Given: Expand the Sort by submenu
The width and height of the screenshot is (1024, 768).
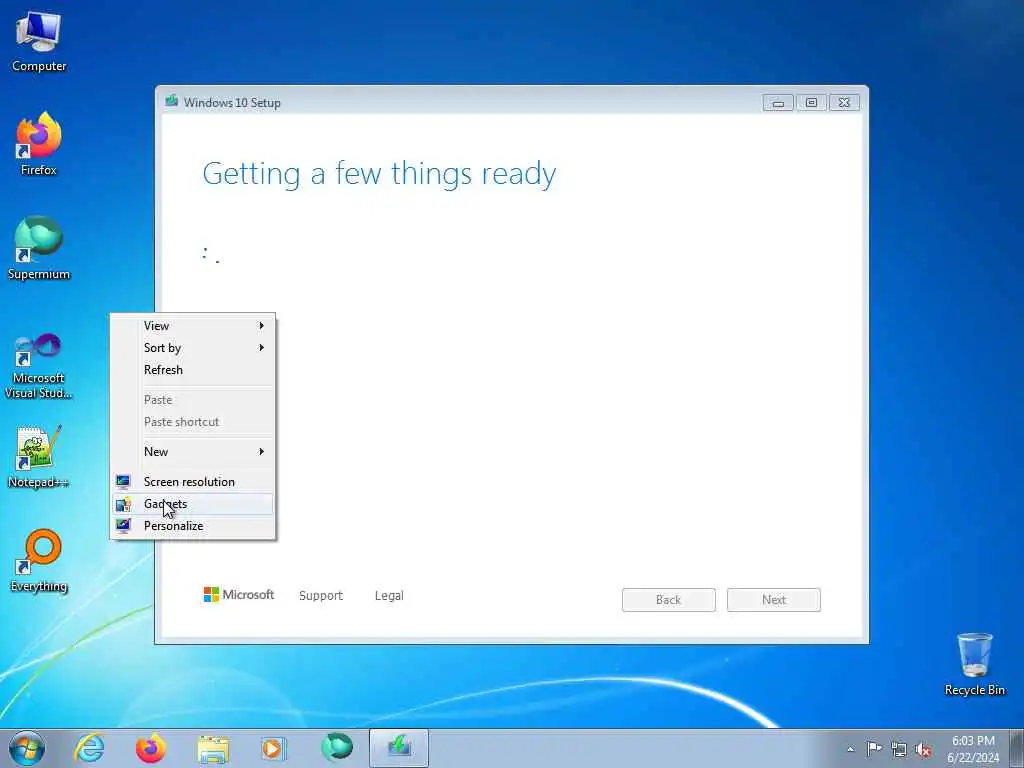Looking at the screenshot, I should pyautogui.click(x=193, y=347).
